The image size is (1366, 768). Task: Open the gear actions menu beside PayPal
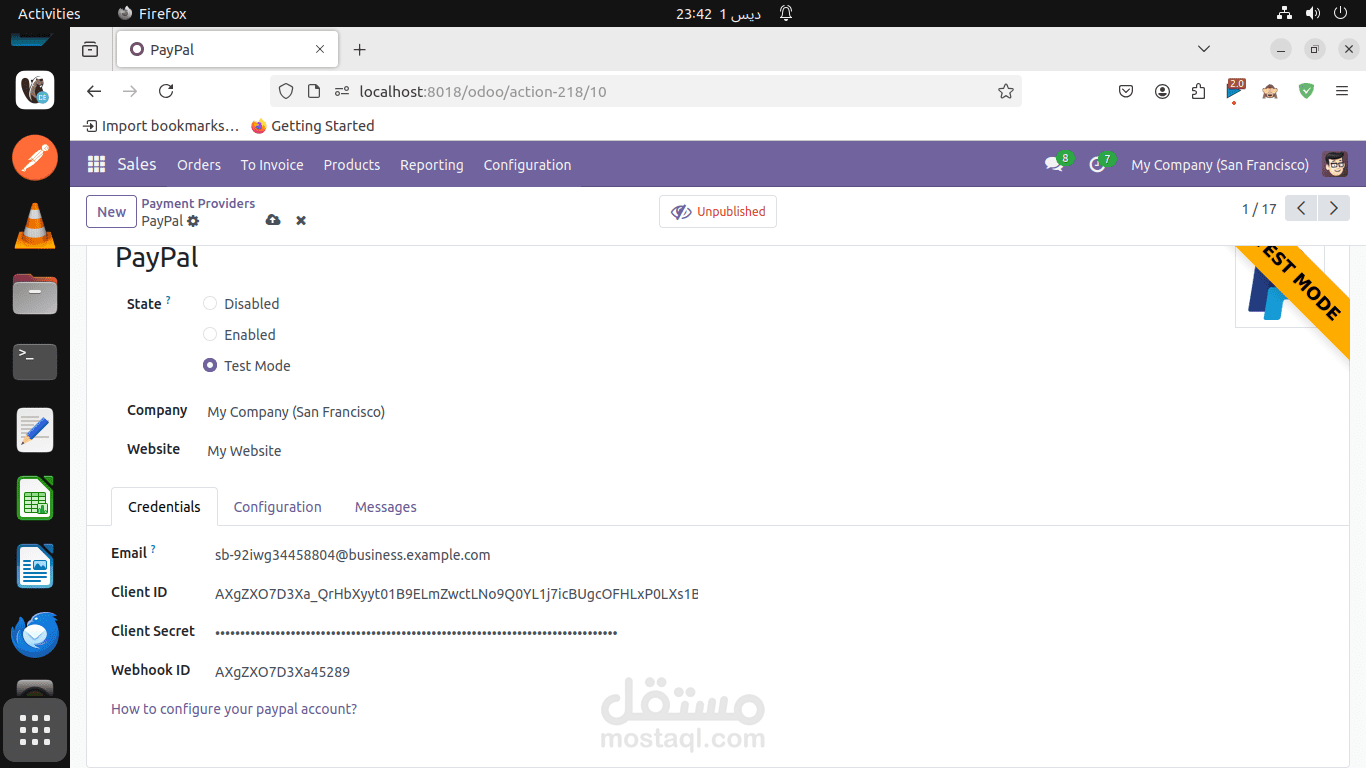[x=193, y=221]
